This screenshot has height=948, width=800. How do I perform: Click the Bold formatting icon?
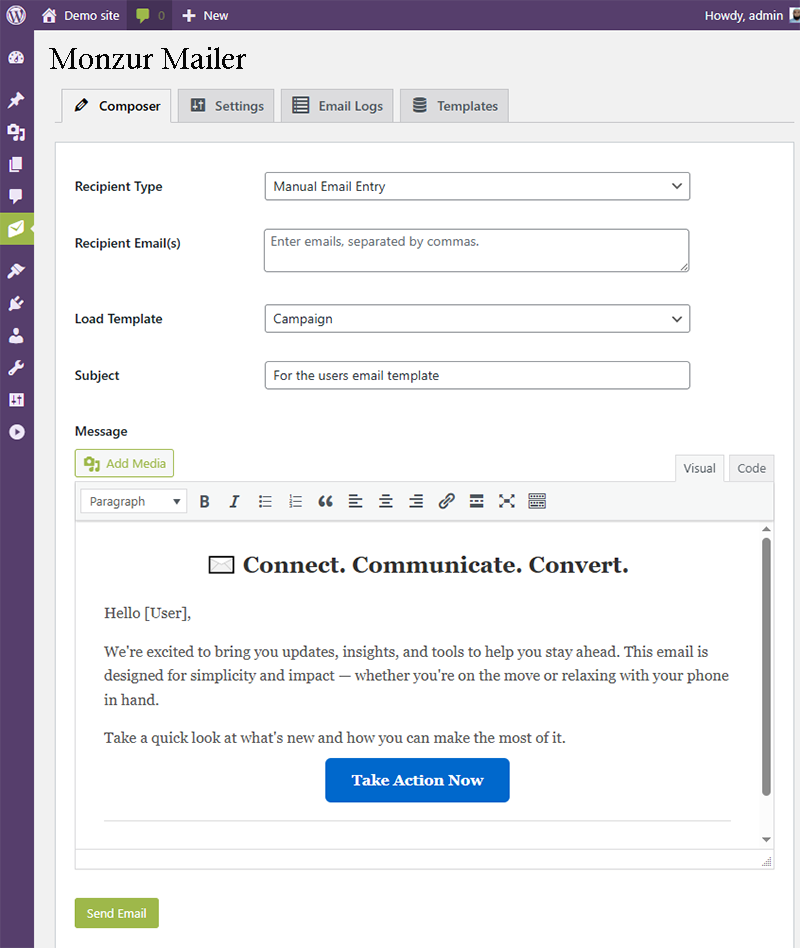coord(205,501)
